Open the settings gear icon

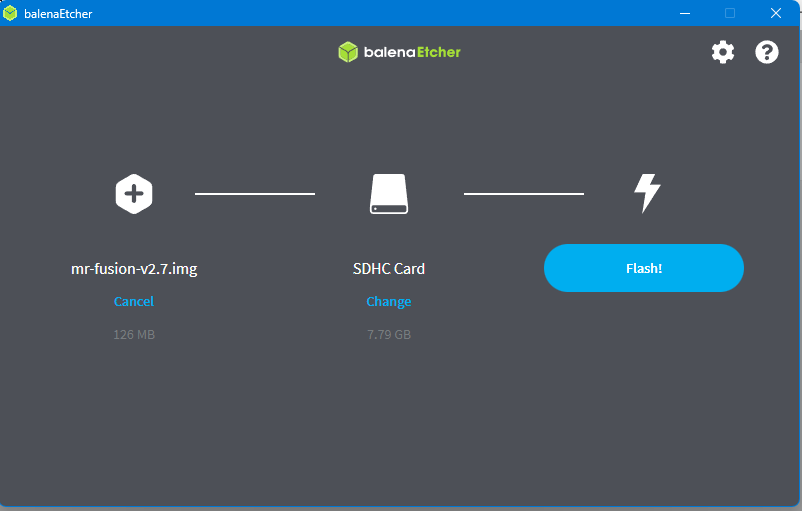click(x=723, y=52)
